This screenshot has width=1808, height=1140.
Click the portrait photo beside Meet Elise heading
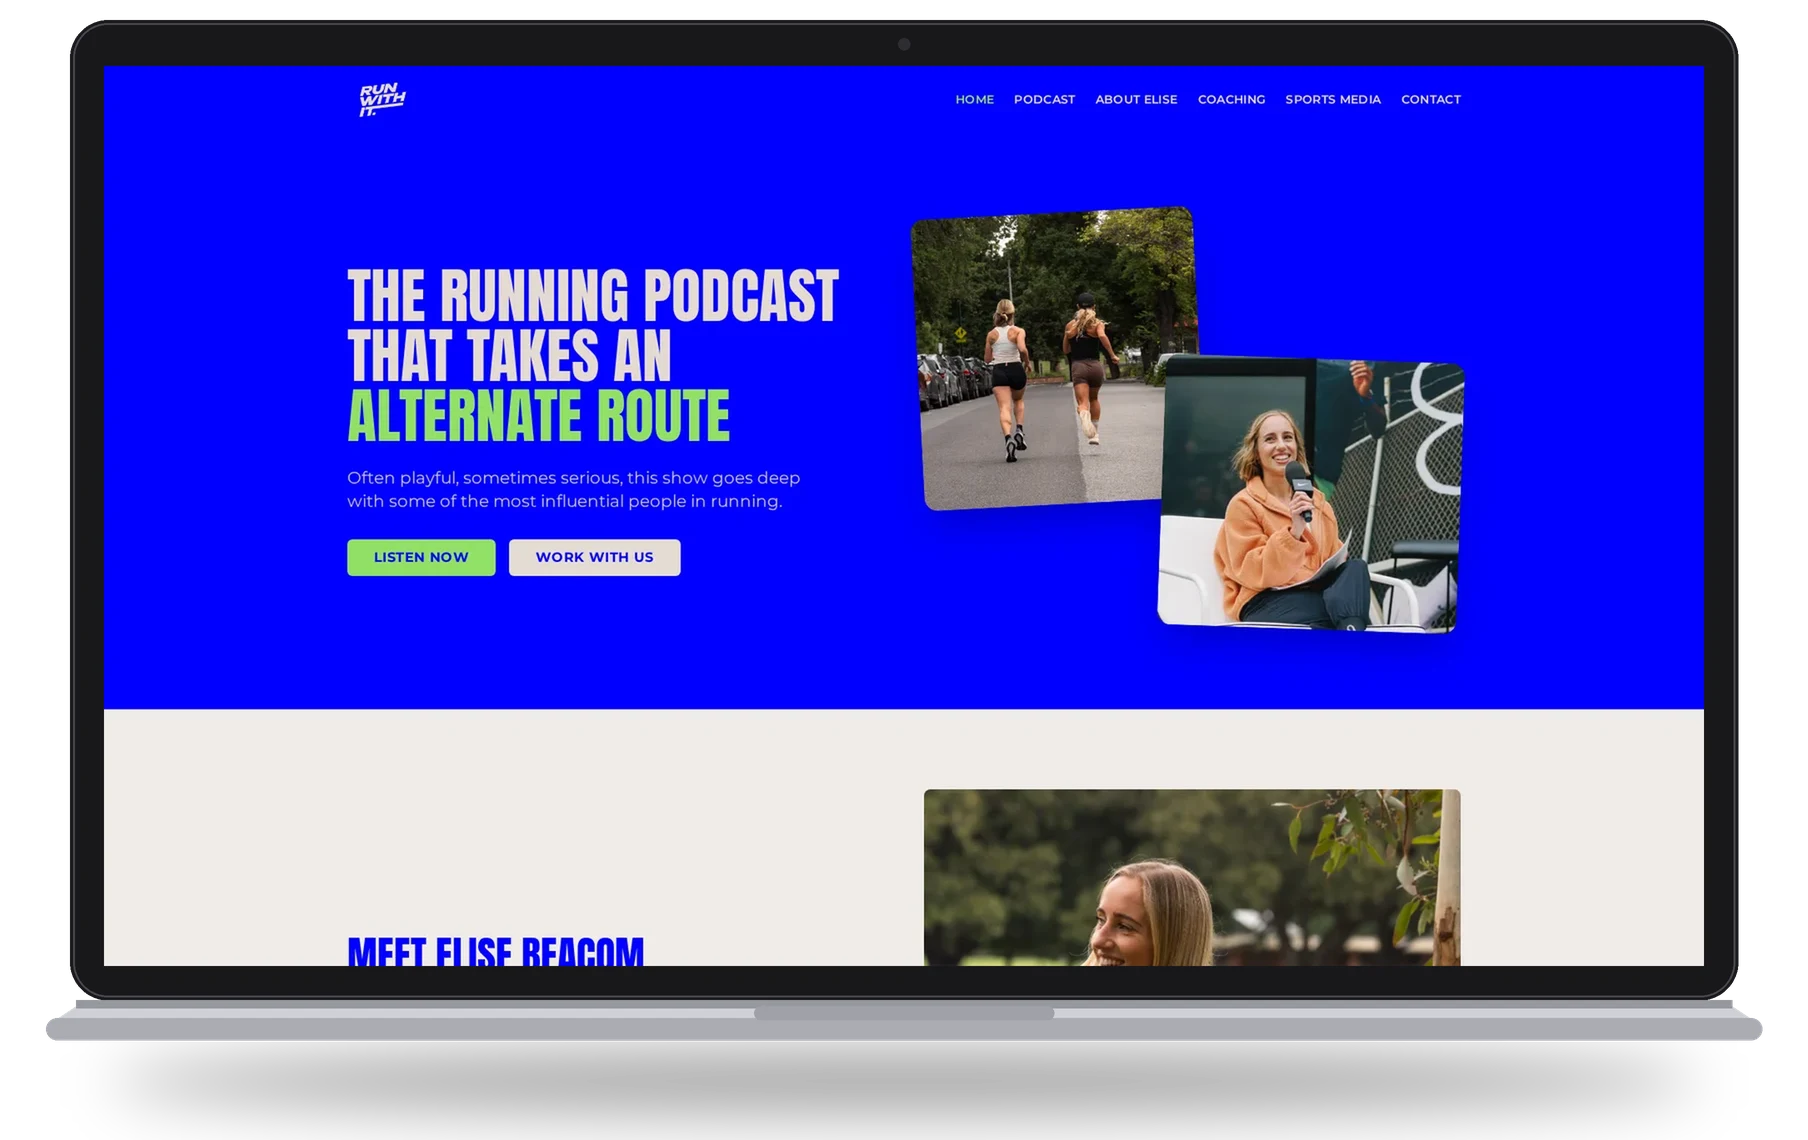click(x=1192, y=877)
